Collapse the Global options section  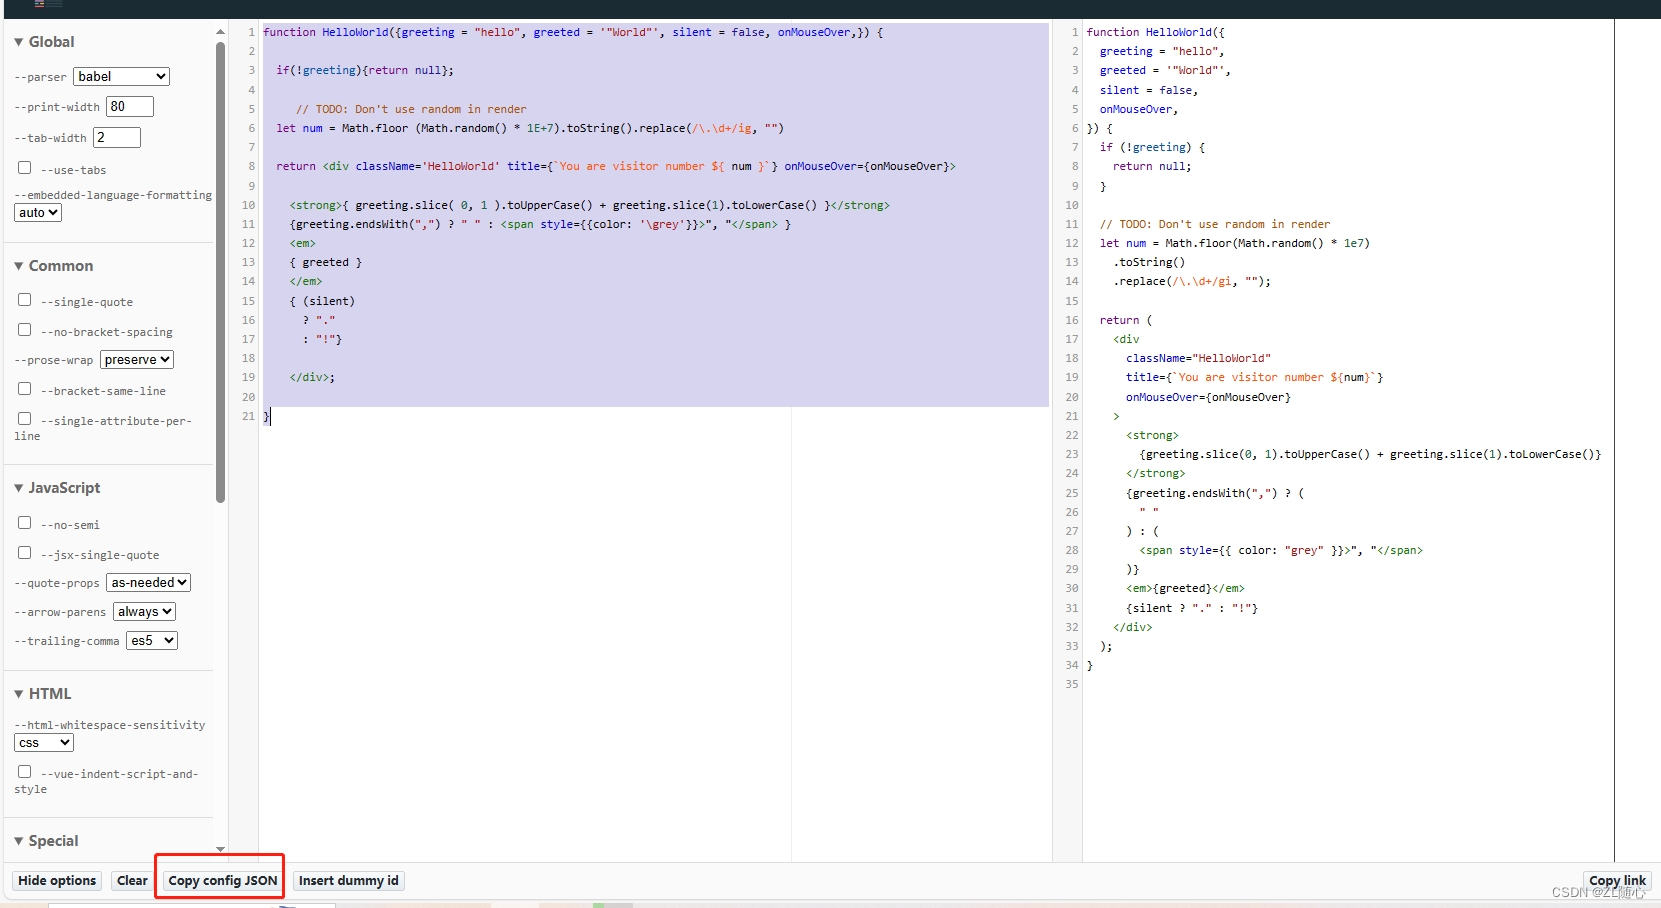pos(44,42)
